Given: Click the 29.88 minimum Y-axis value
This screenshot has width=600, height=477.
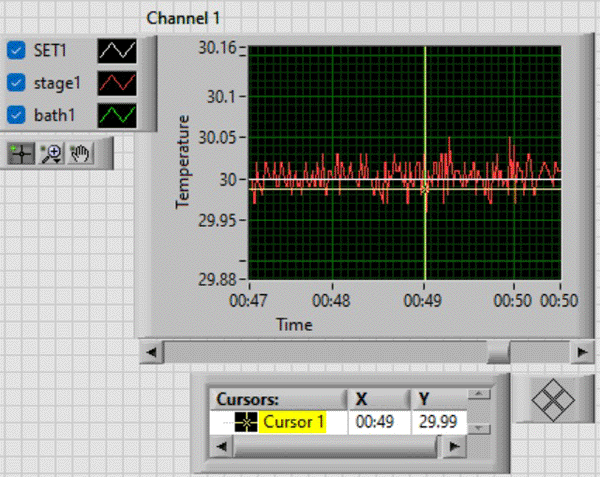Looking at the screenshot, I should point(217,280).
